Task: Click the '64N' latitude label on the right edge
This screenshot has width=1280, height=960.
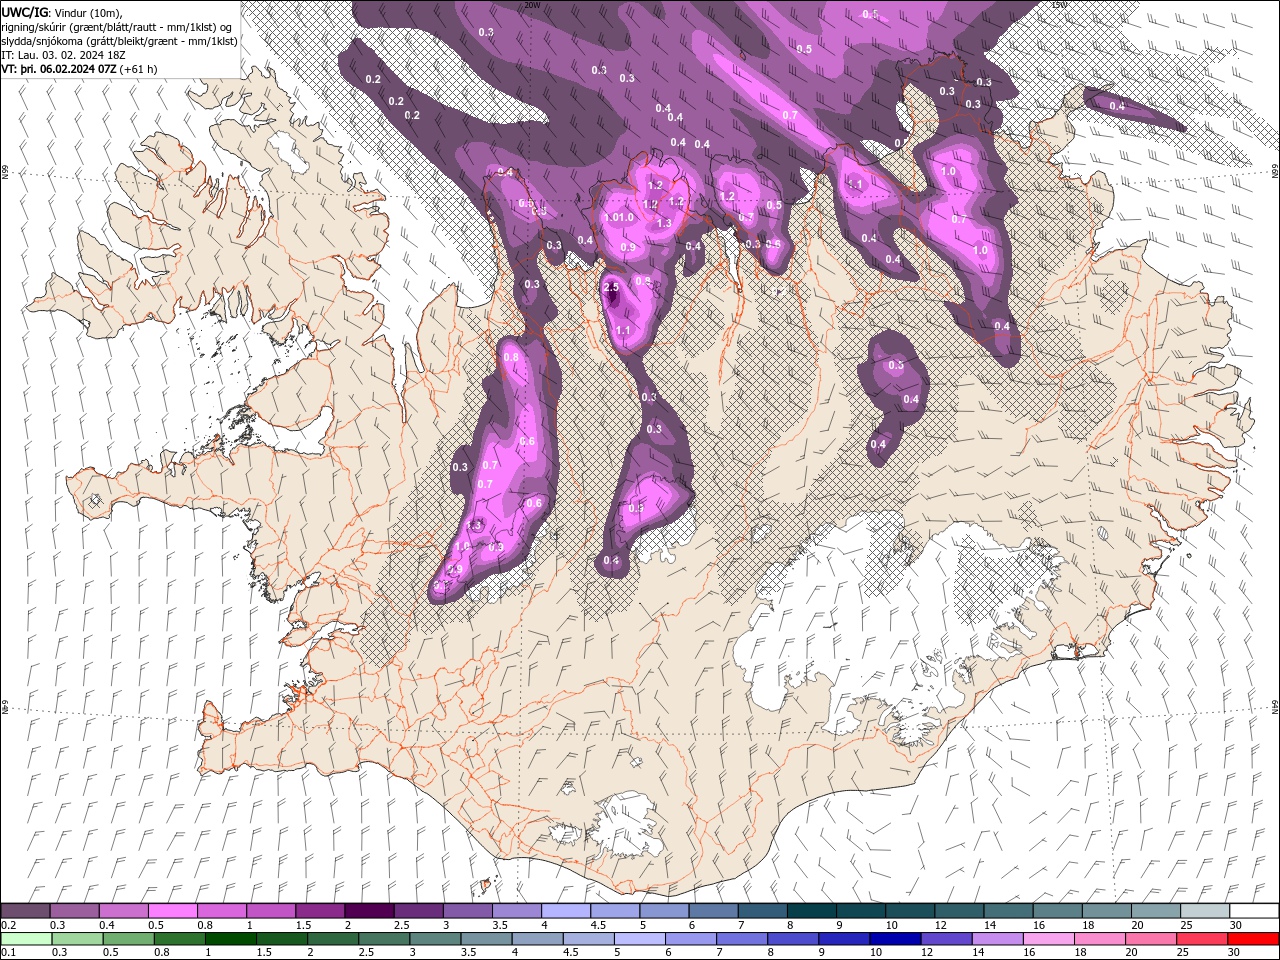Action: pyautogui.click(x=1275, y=707)
